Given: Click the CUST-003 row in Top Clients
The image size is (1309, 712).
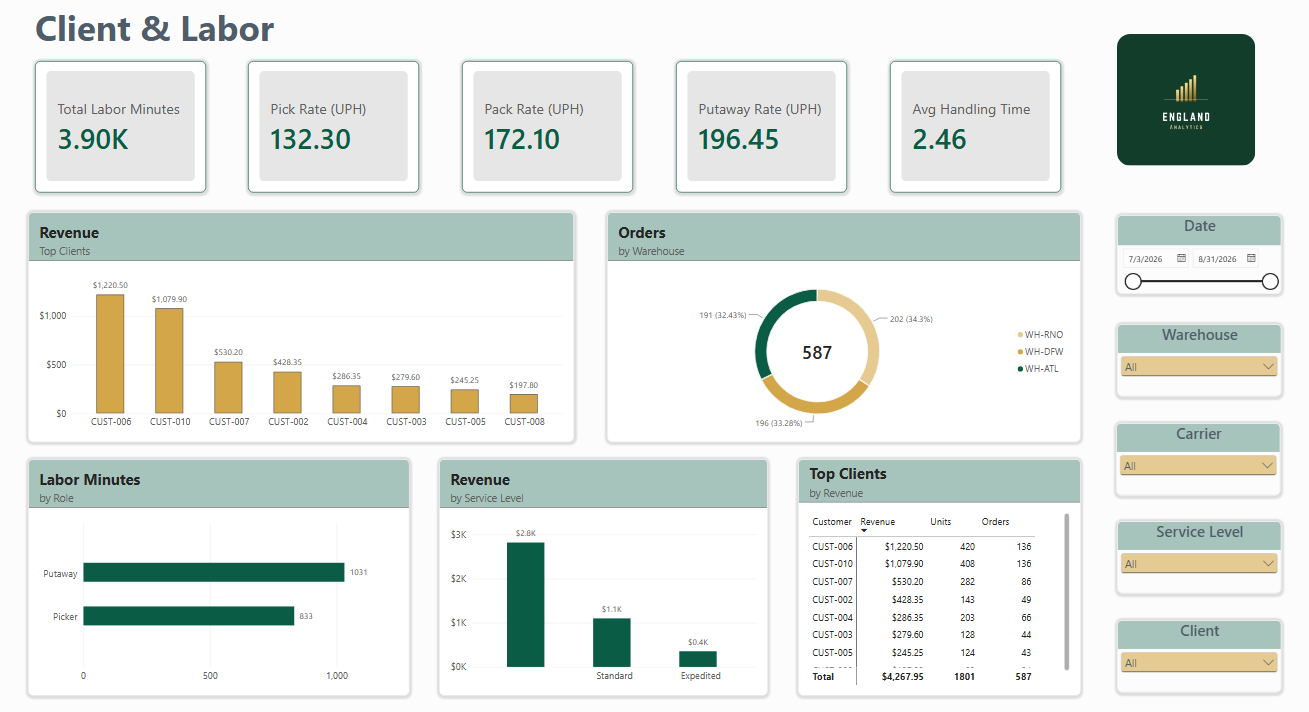Looking at the screenshot, I should (x=923, y=635).
